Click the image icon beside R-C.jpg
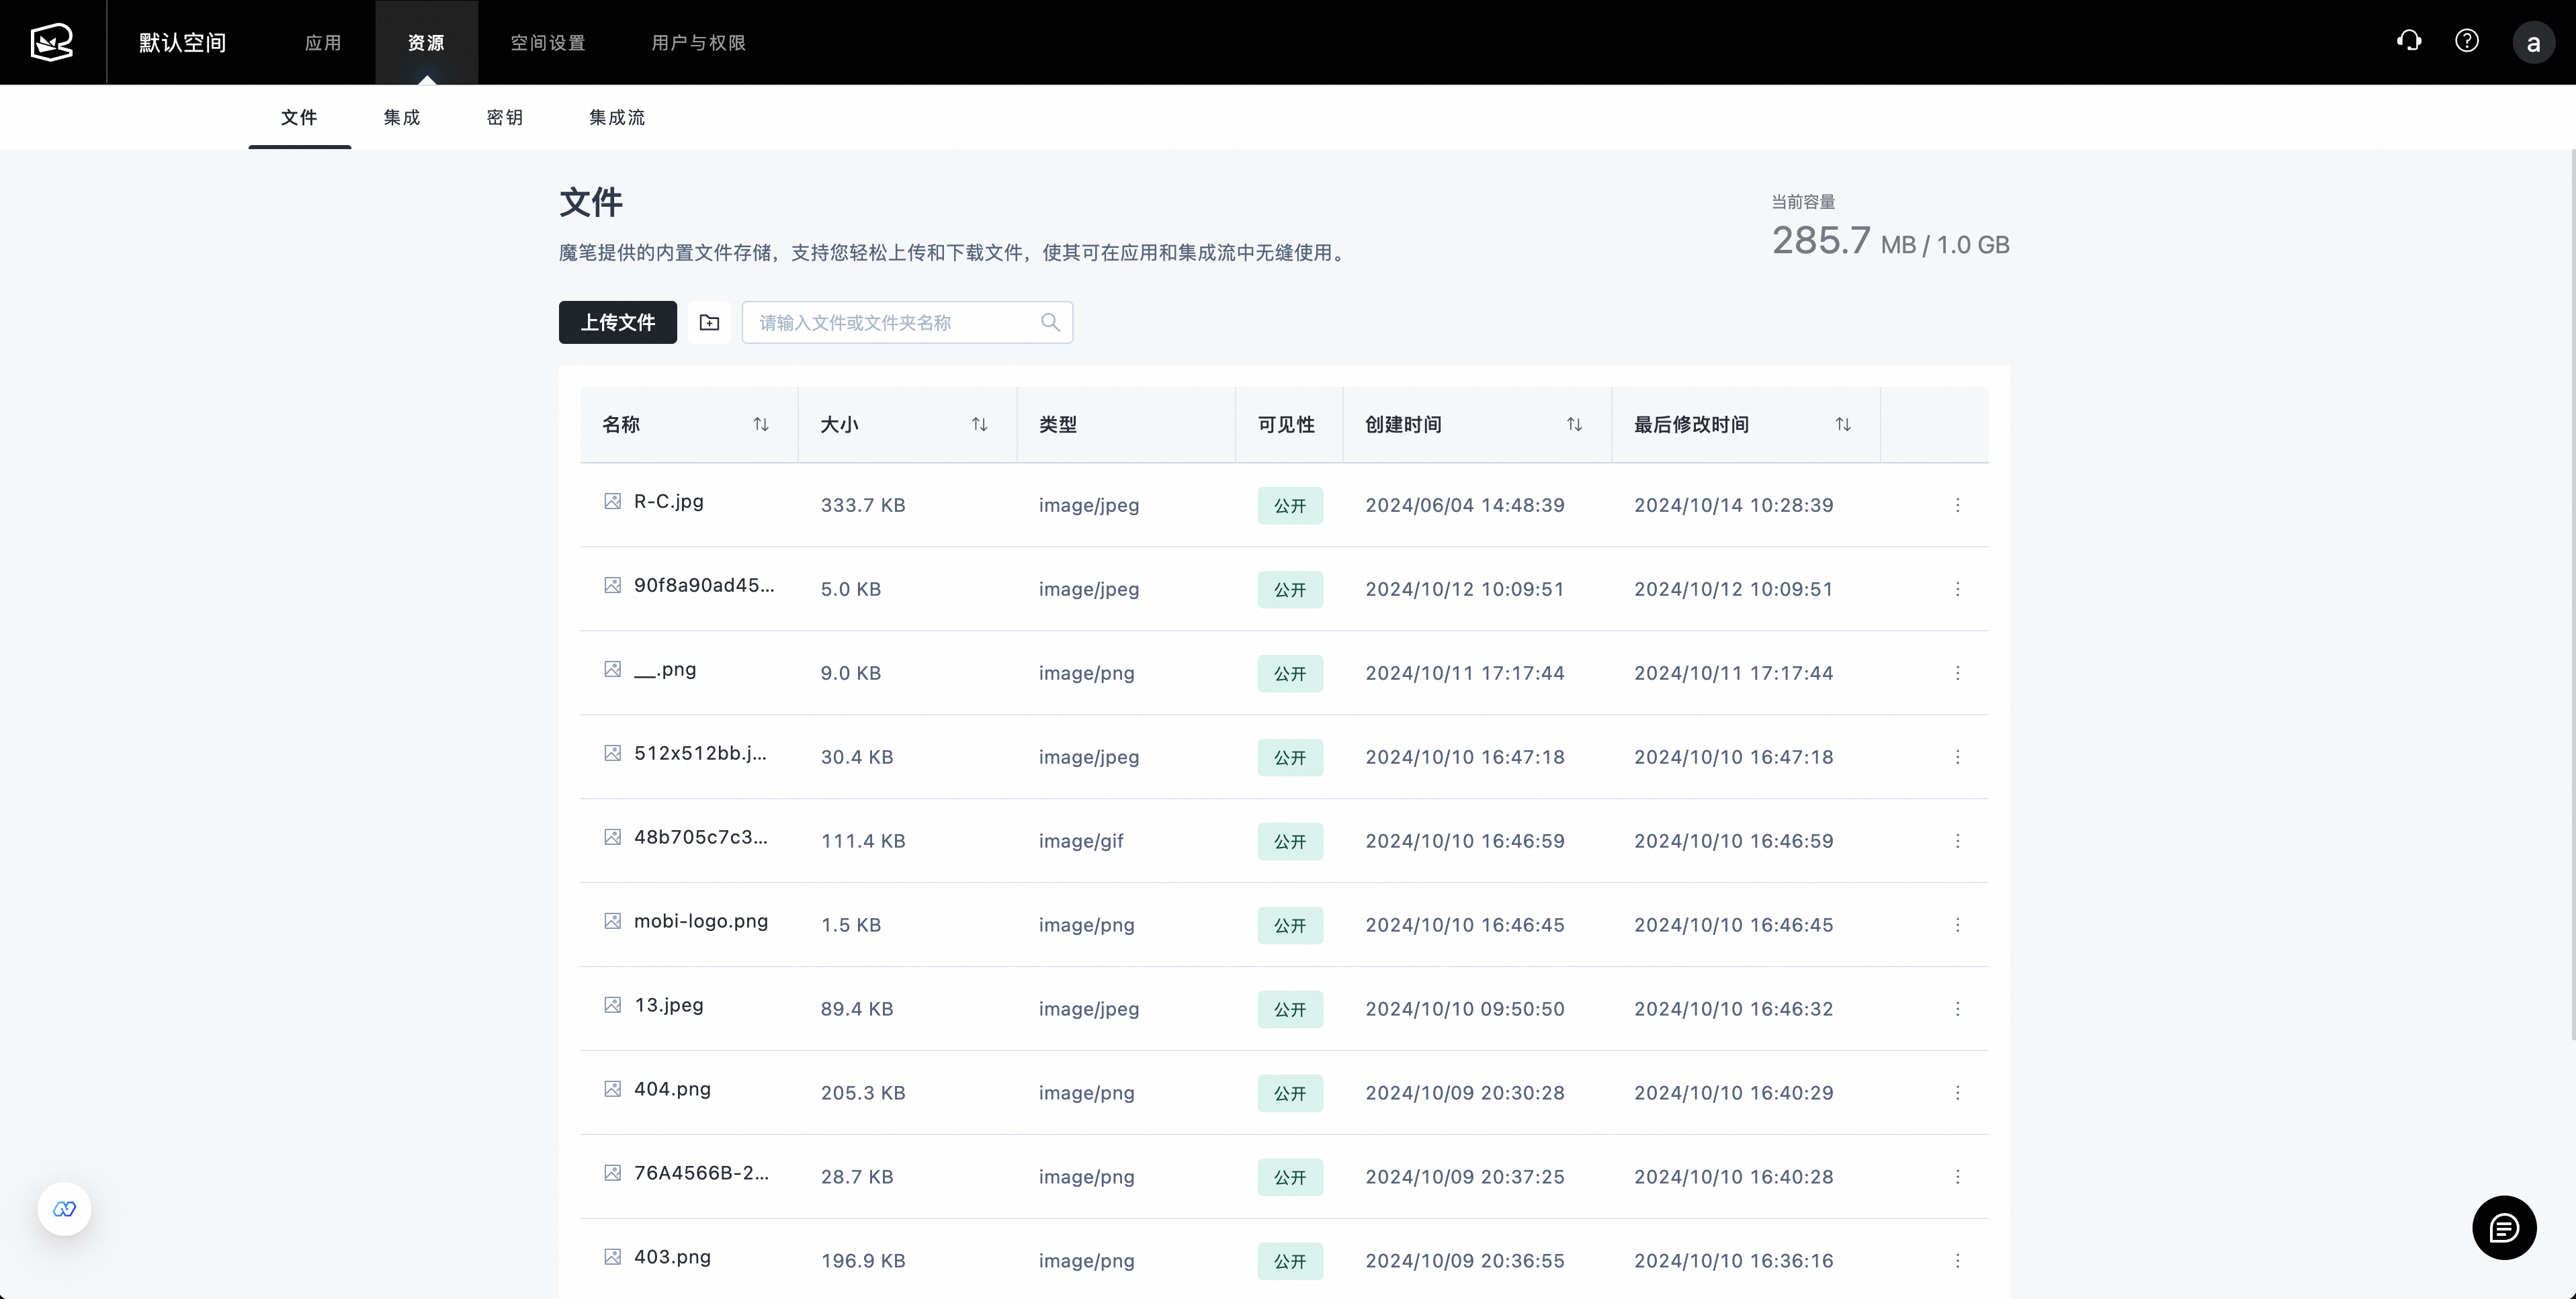Screen dimensions: 2576x1299 613,501
